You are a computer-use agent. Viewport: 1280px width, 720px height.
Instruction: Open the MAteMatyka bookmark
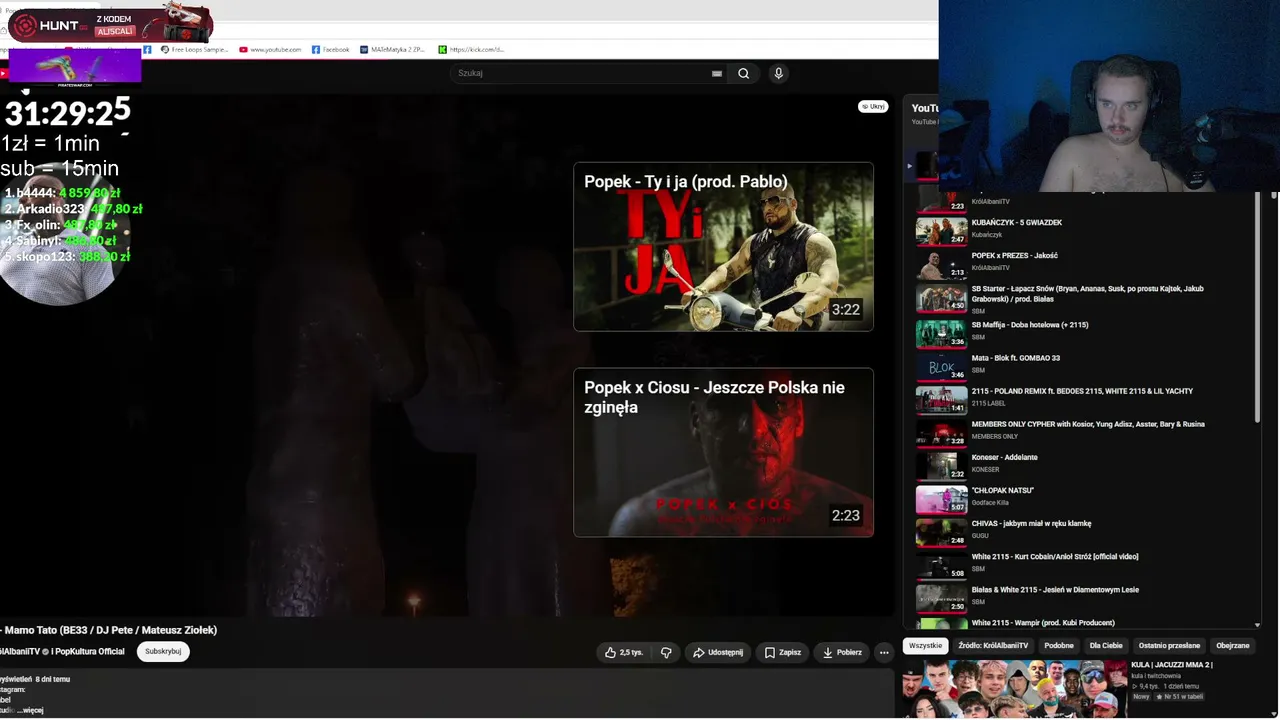coord(392,49)
